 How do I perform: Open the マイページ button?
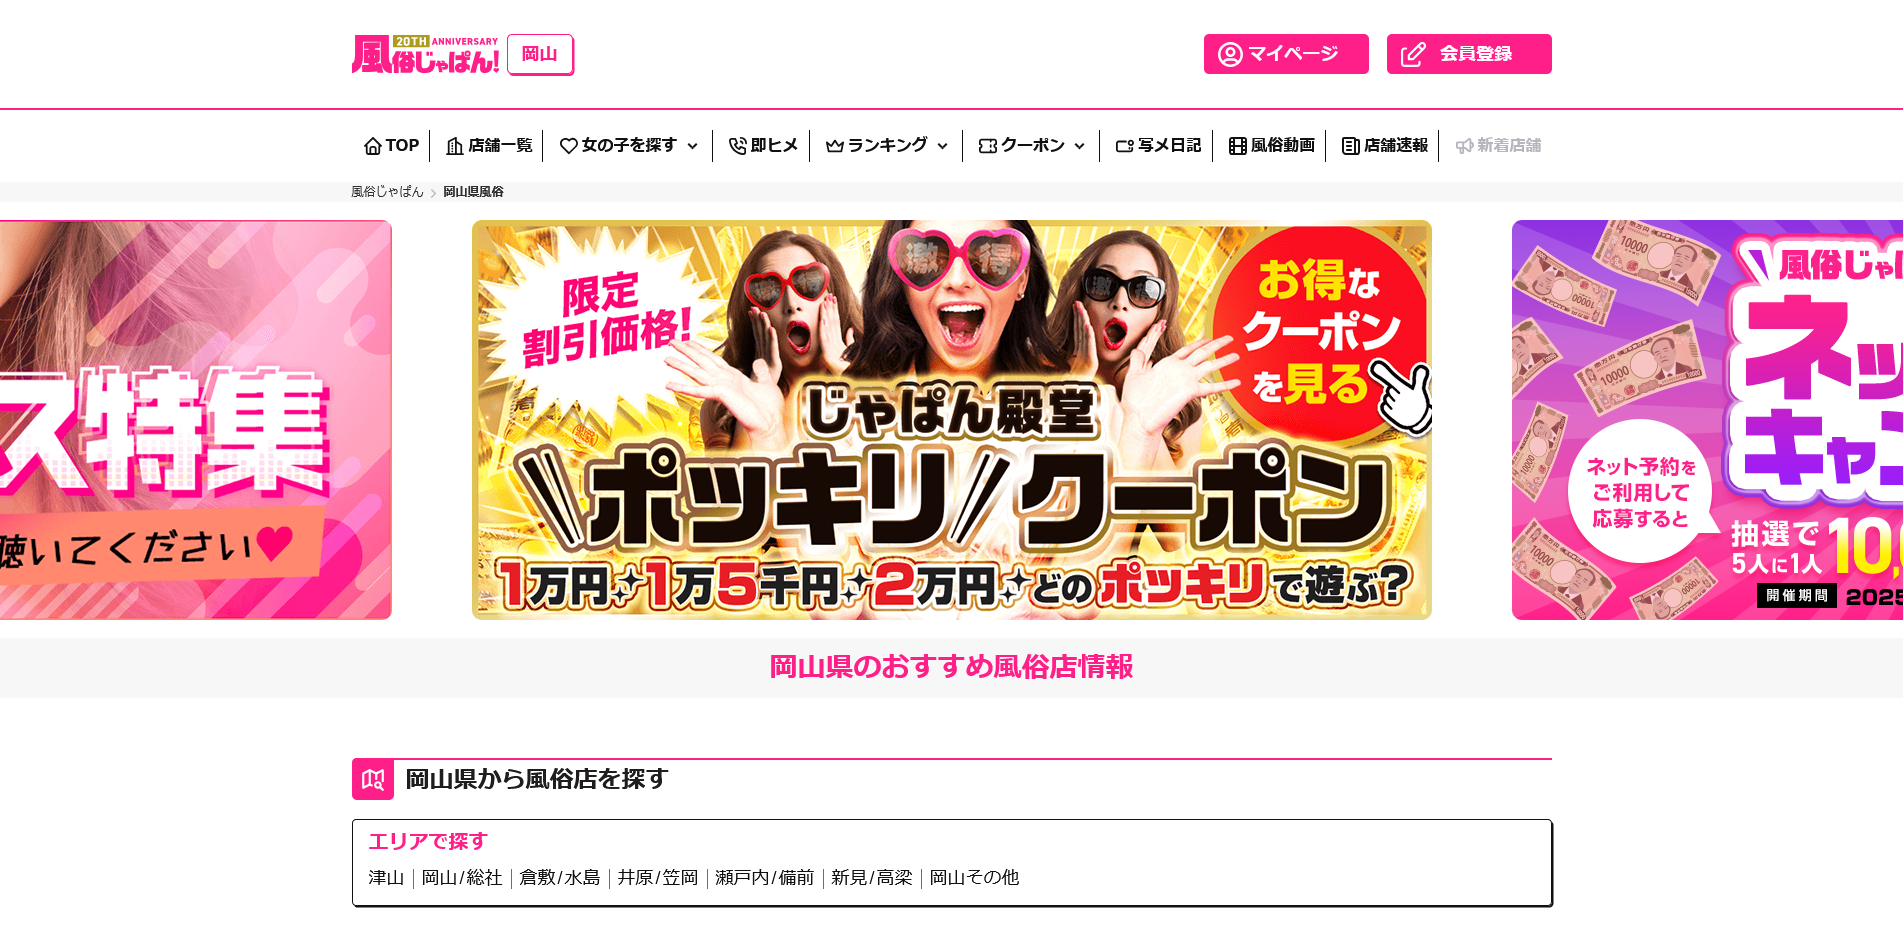click(1286, 54)
